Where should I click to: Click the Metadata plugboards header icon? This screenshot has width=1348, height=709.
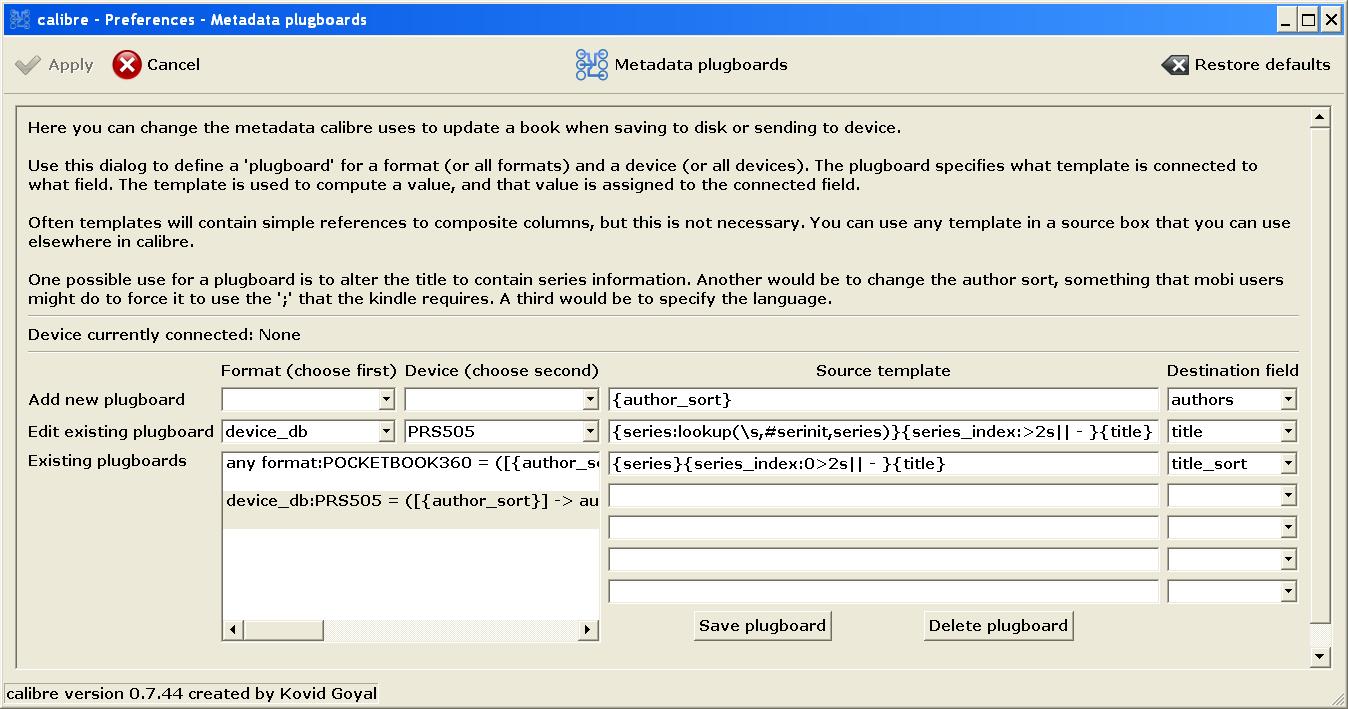tap(592, 65)
